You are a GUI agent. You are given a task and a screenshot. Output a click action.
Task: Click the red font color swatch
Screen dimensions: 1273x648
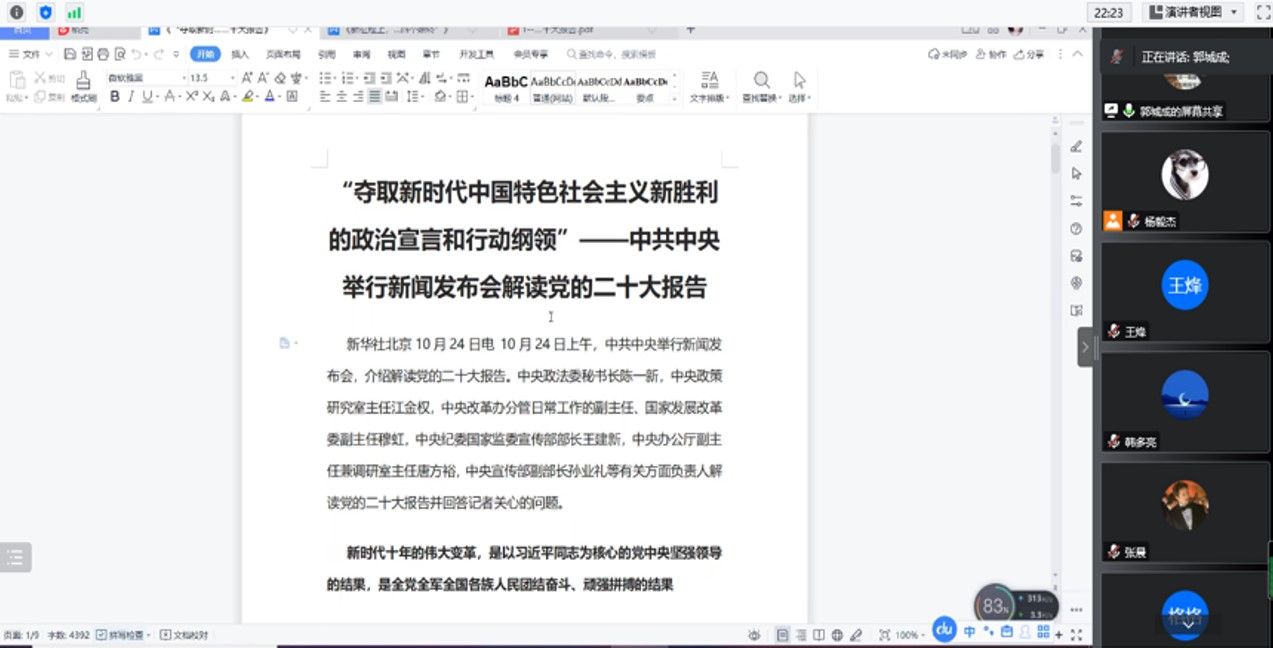[270, 97]
